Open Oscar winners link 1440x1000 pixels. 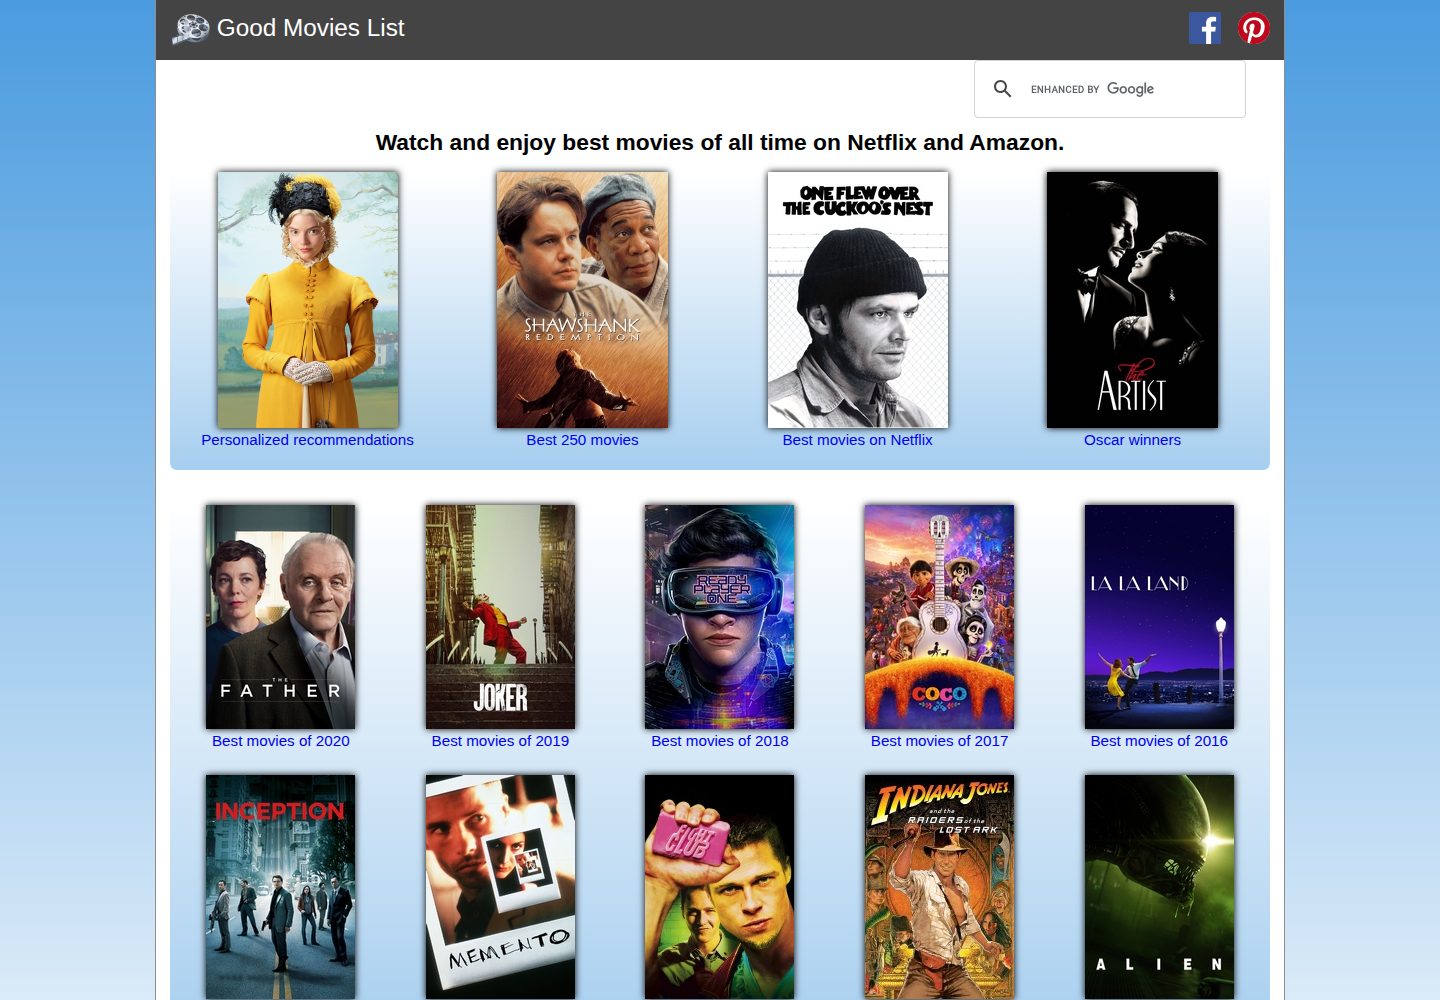pos(1132,440)
